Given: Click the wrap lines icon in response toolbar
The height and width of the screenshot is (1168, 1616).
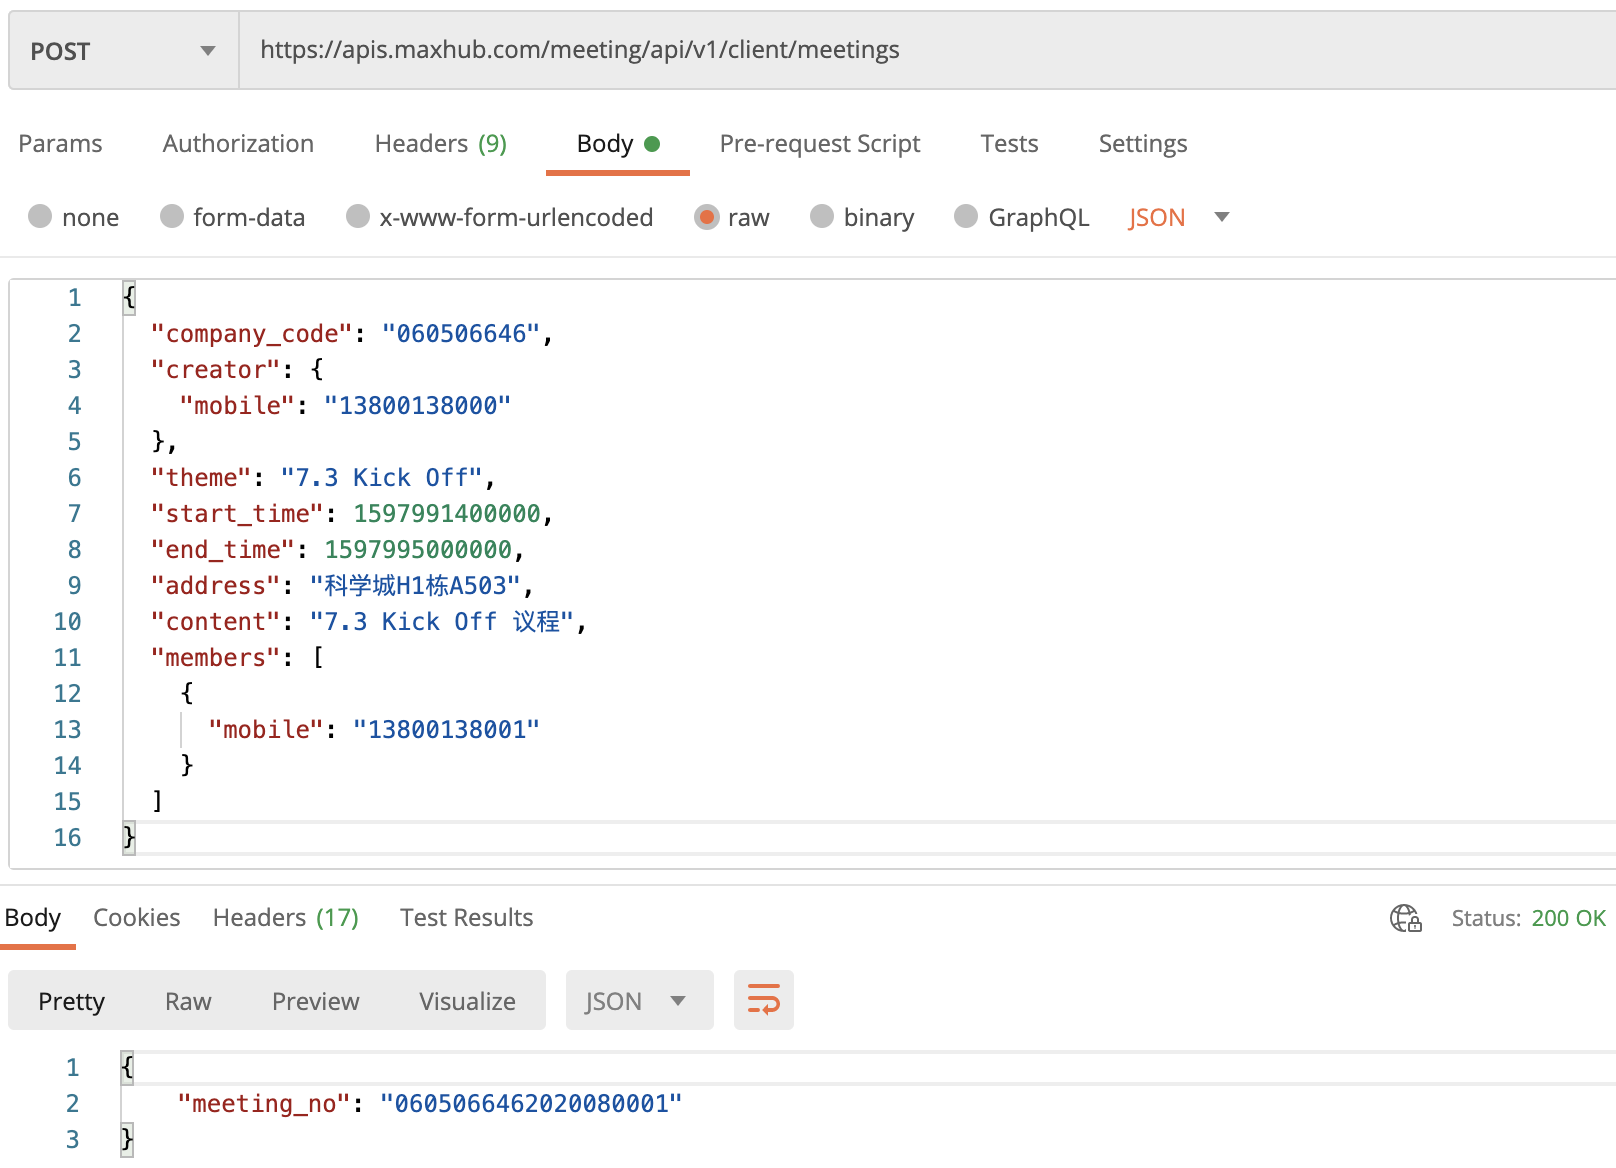Looking at the screenshot, I should click(x=763, y=1000).
